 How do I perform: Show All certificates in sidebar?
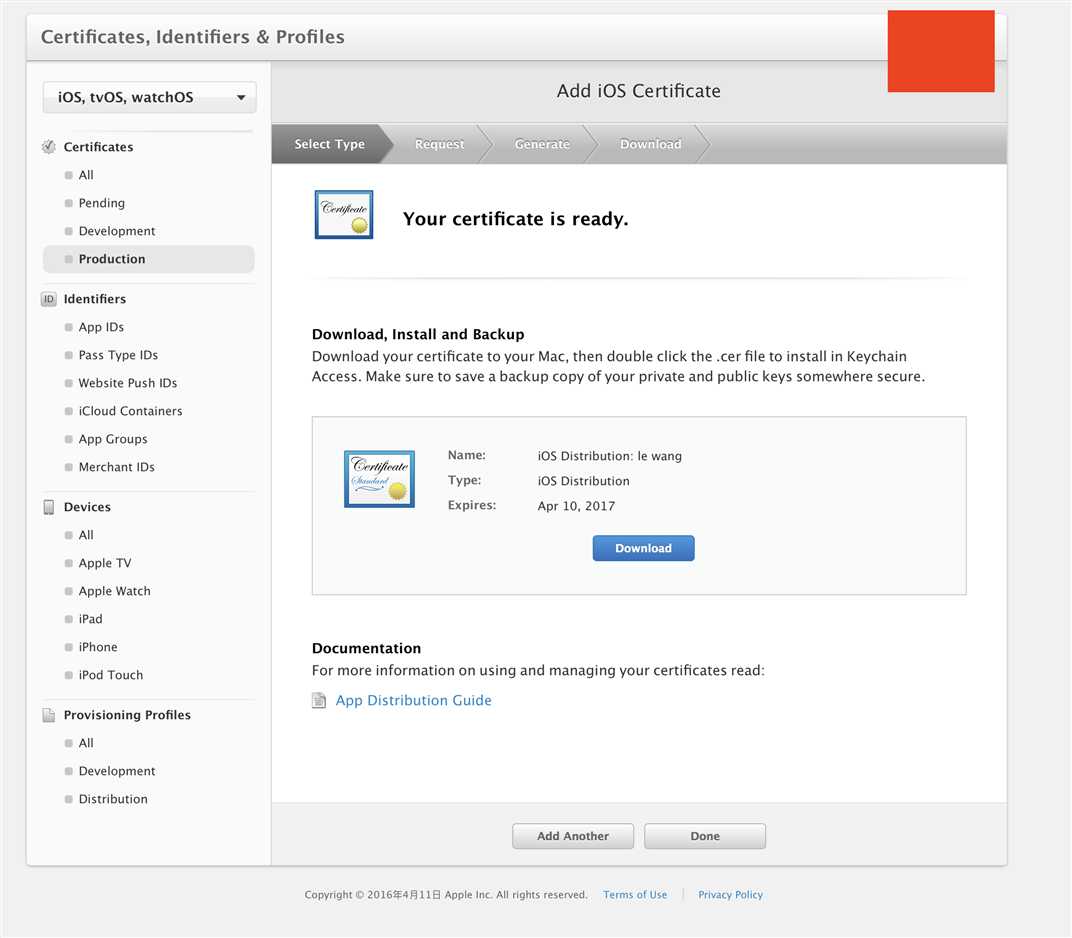click(86, 175)
